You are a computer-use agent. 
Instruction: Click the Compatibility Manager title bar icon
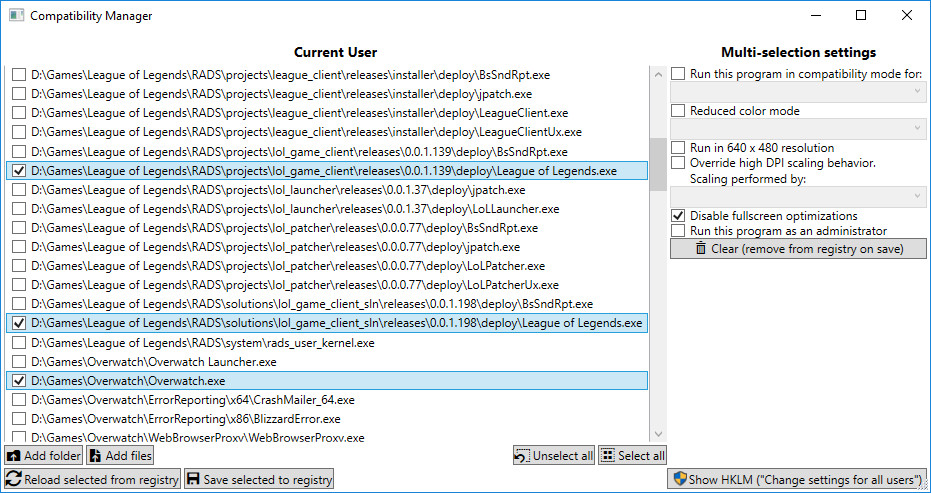tap(16, 15)
